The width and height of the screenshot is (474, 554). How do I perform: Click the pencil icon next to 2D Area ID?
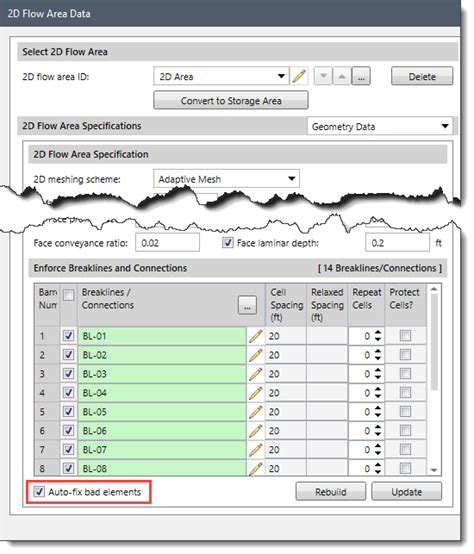299,76
